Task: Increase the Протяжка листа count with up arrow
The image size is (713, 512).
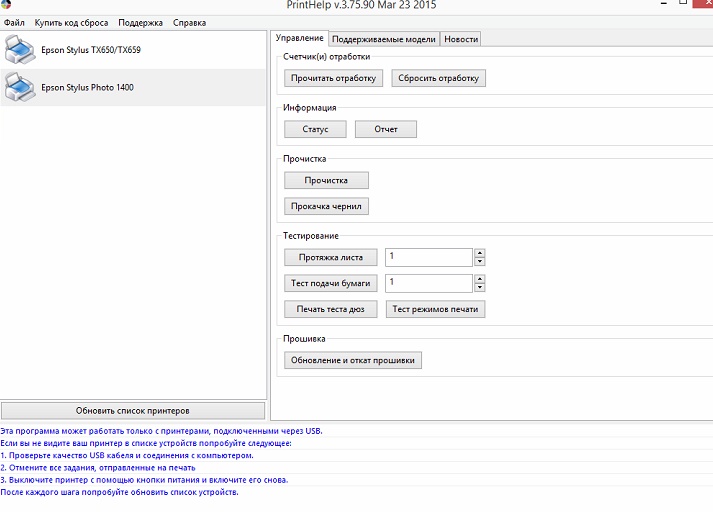Action: [x=480, y=253]
